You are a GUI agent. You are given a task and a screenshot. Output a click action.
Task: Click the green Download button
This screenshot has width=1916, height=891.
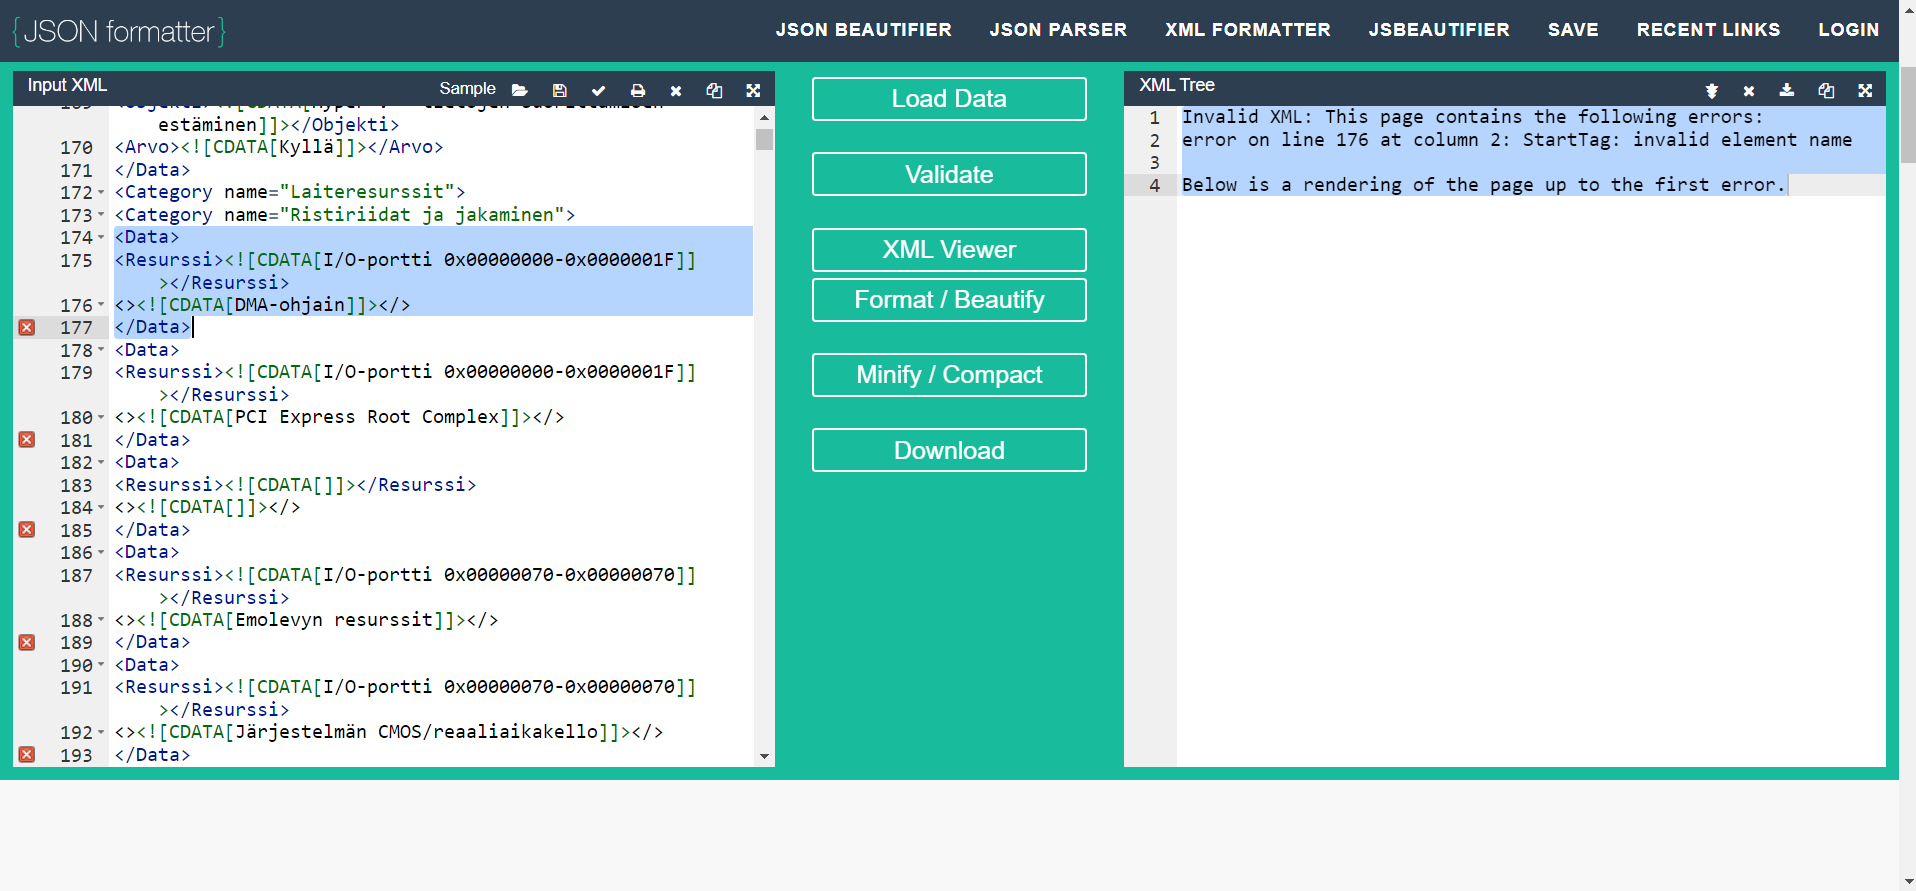click(949, 450)
